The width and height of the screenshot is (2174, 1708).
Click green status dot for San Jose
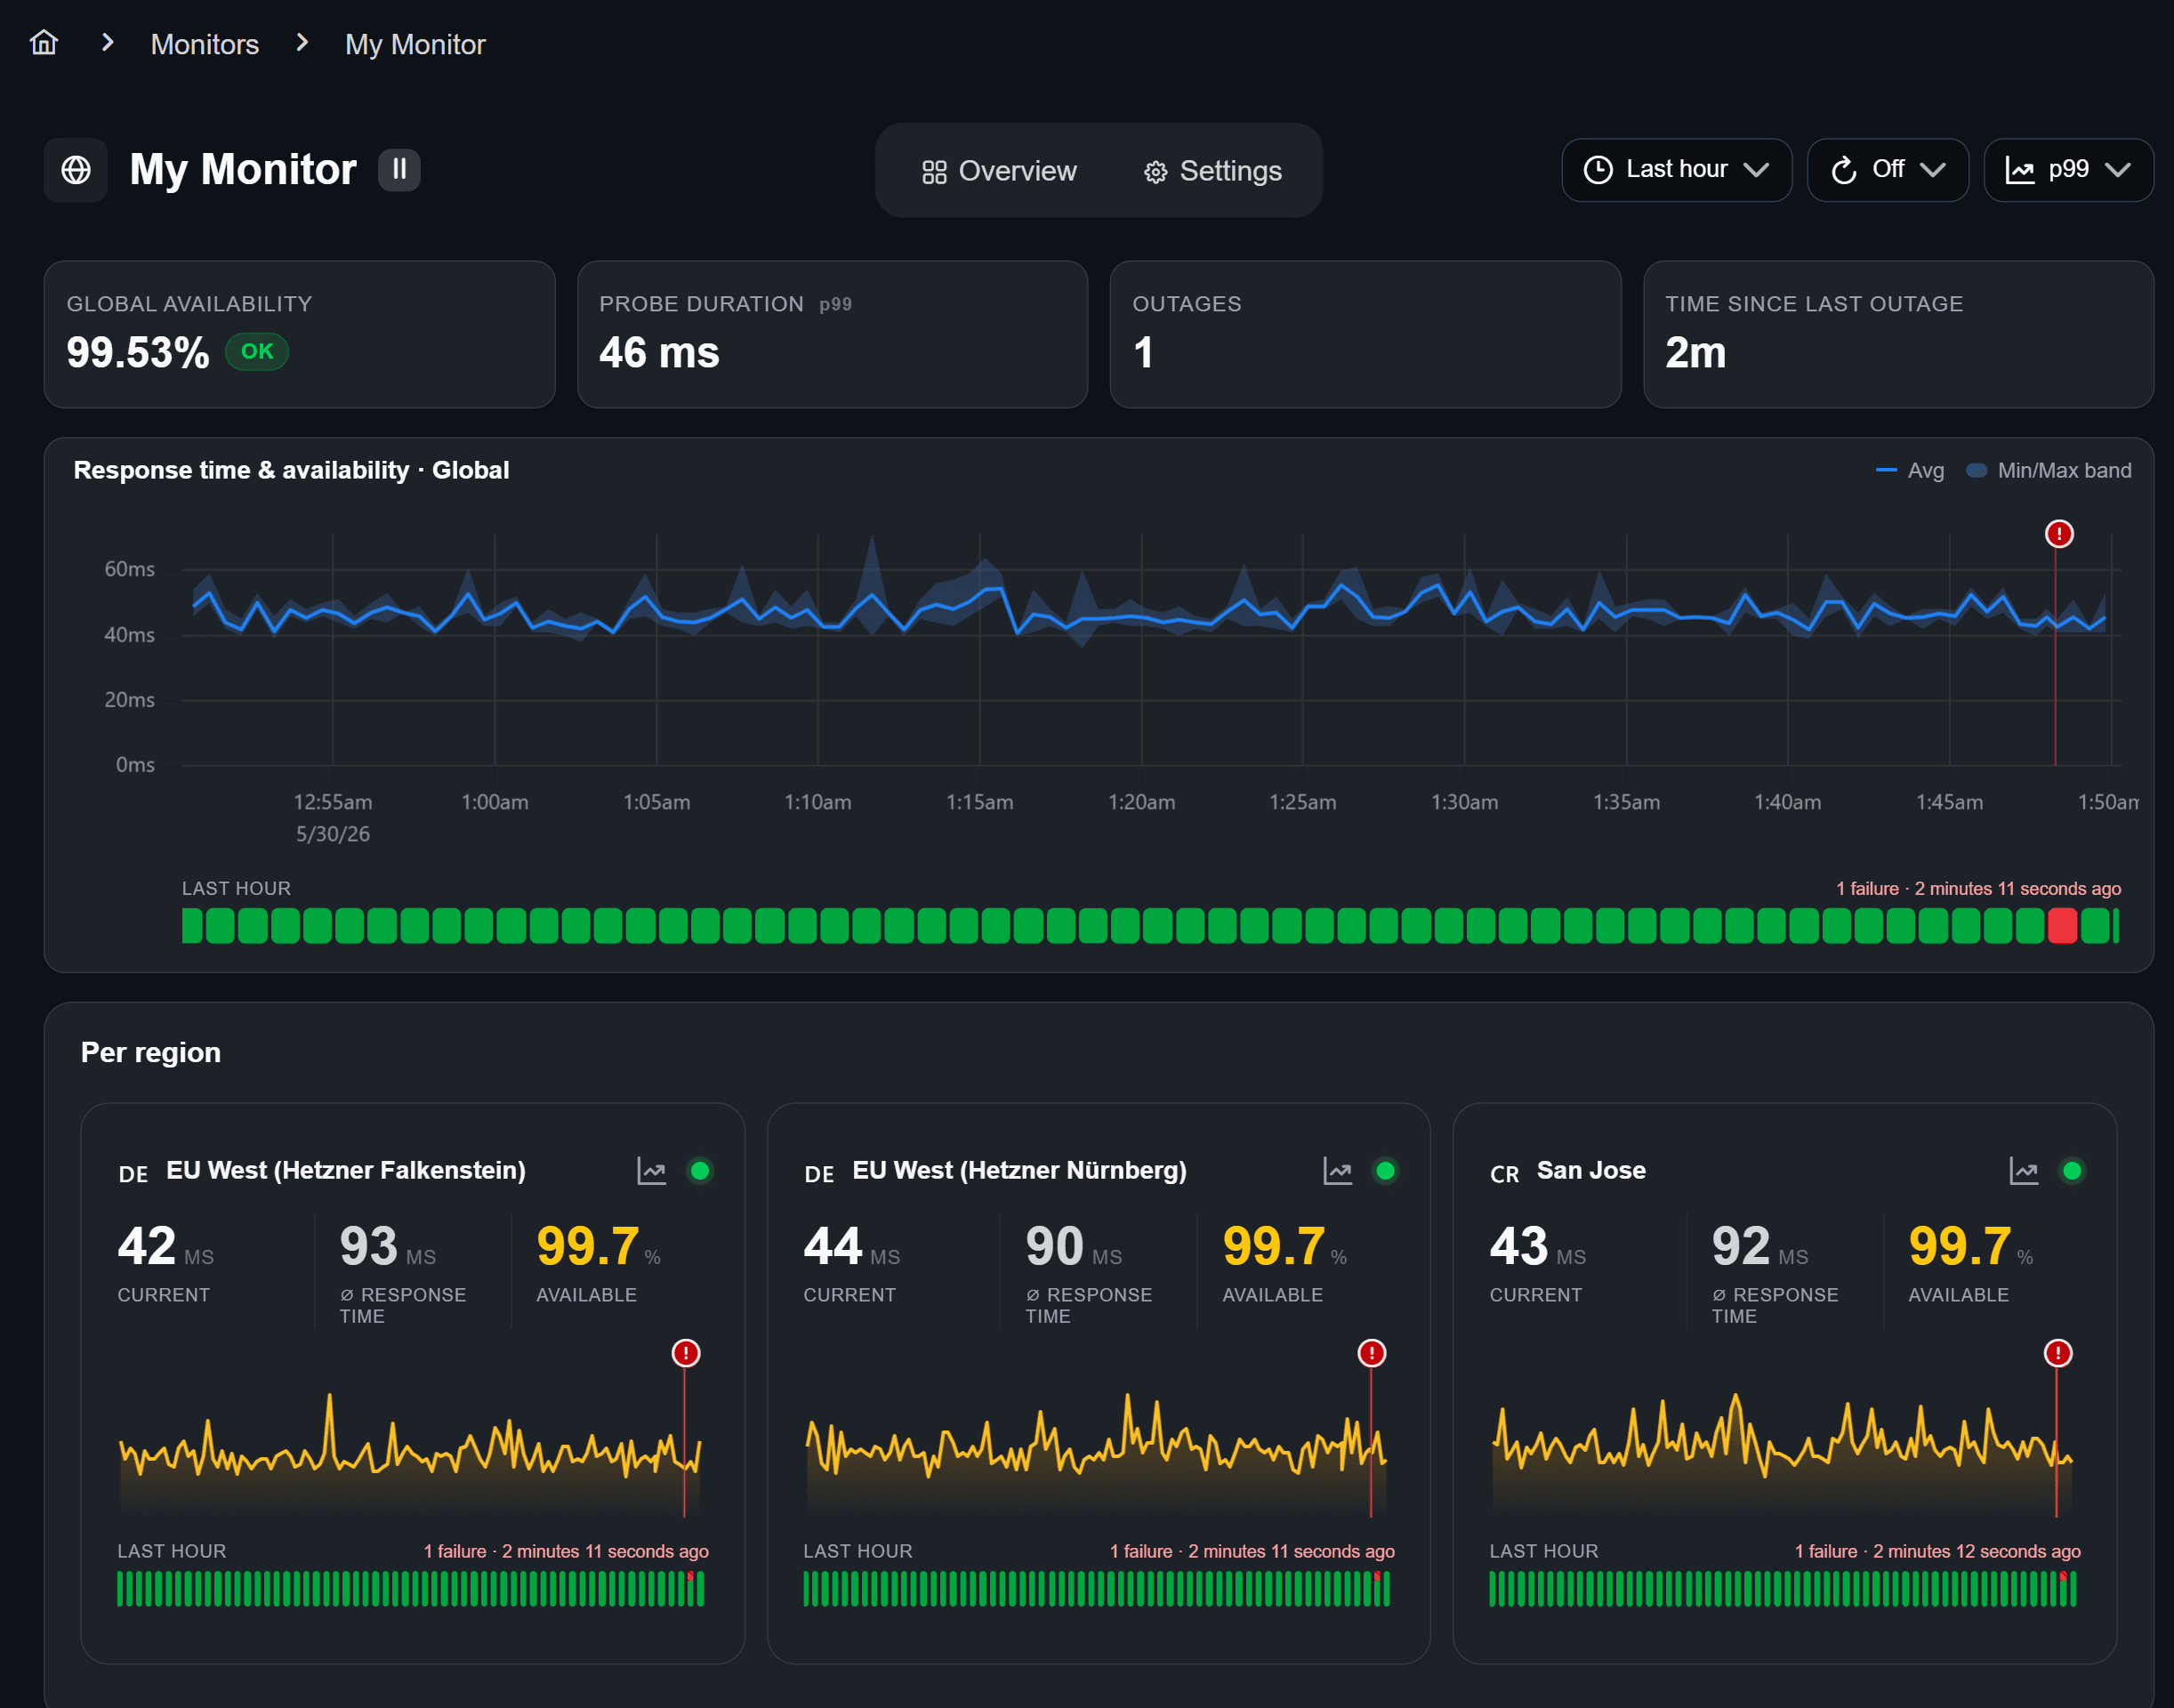2072,1170
